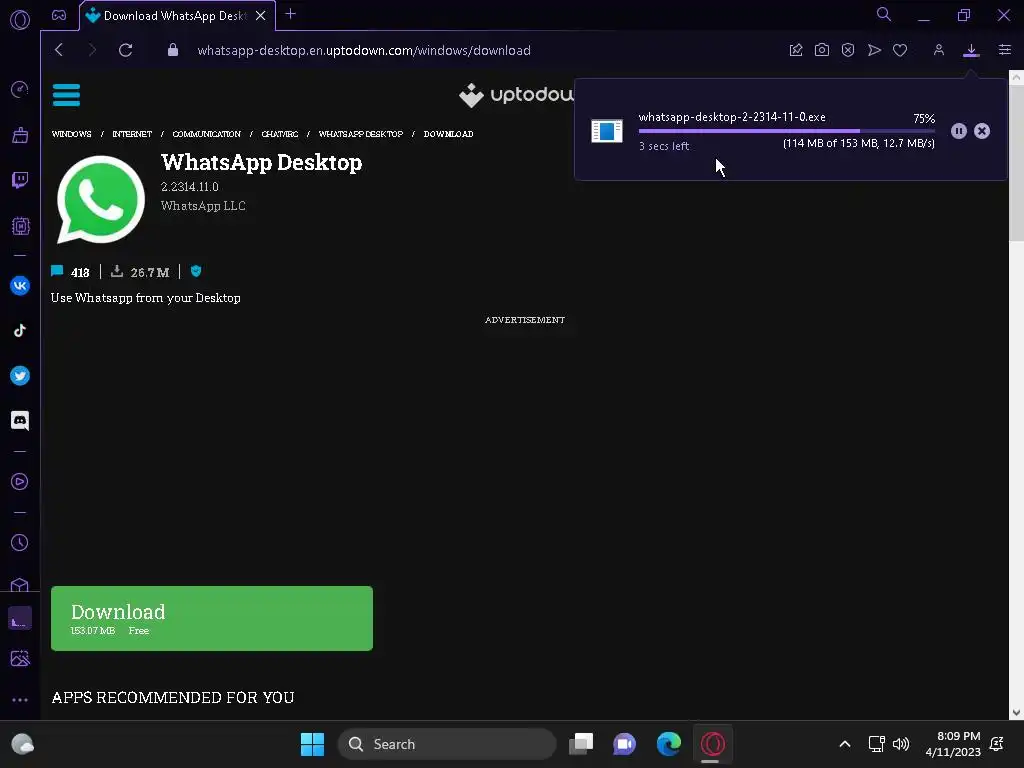Go to INTERNET breadcrumb
This screenshot has width=1024, height=768.
(x=132, y=134)
